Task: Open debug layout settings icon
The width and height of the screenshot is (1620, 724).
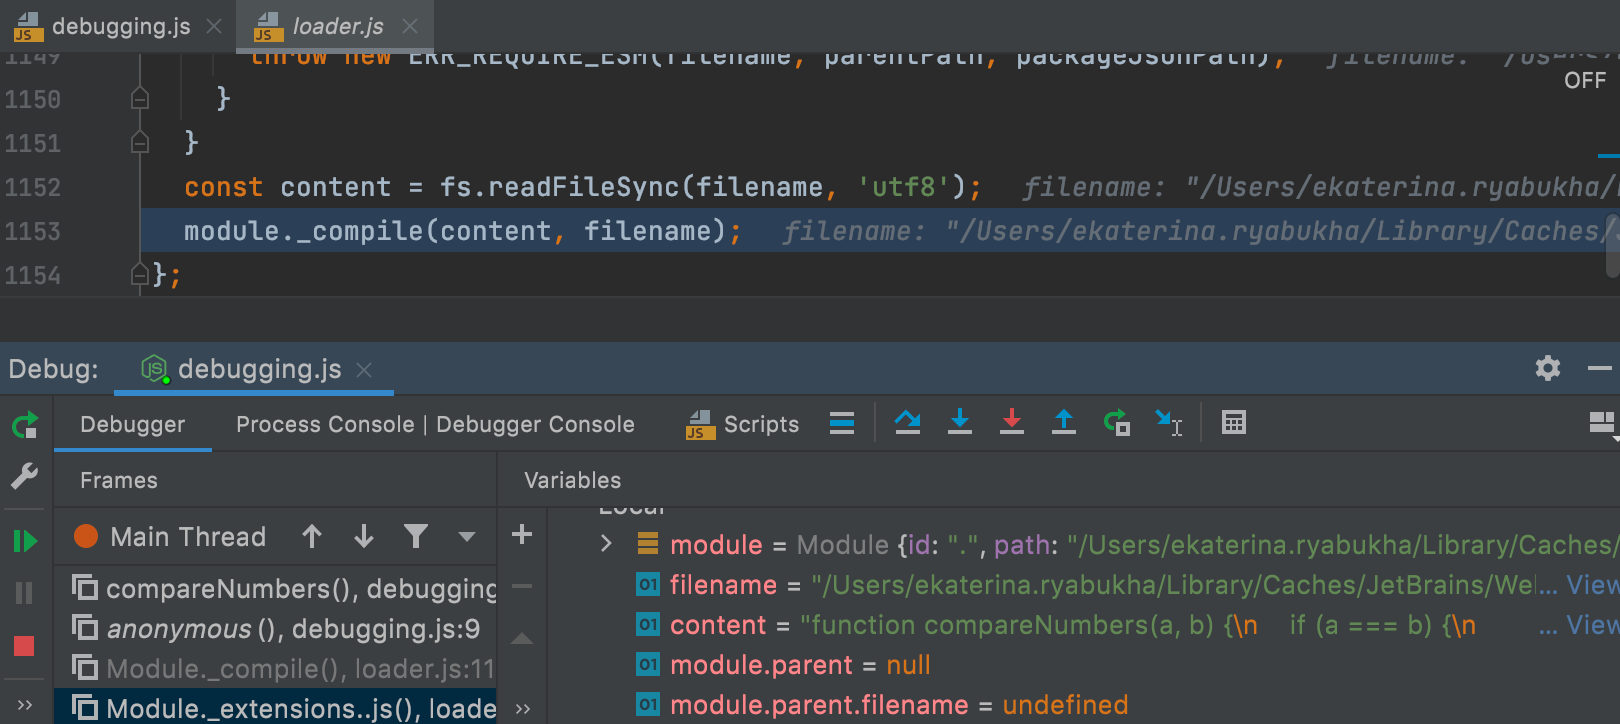Action: point(1602,424)
